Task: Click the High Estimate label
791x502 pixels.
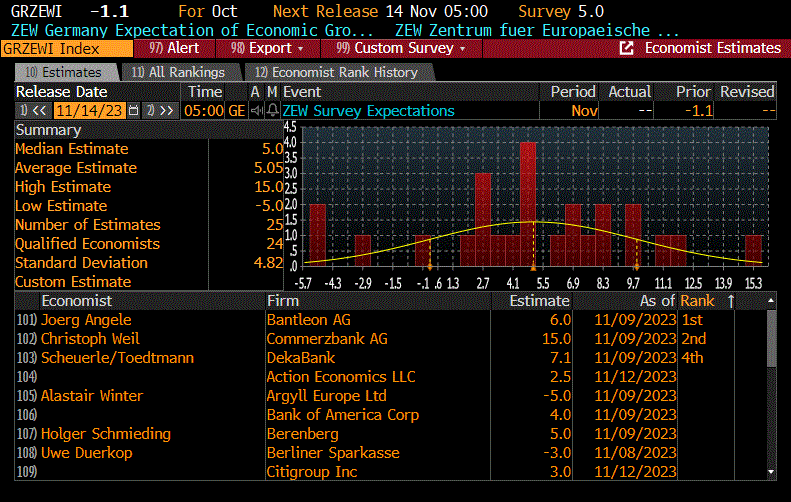Action: point(63,187)
